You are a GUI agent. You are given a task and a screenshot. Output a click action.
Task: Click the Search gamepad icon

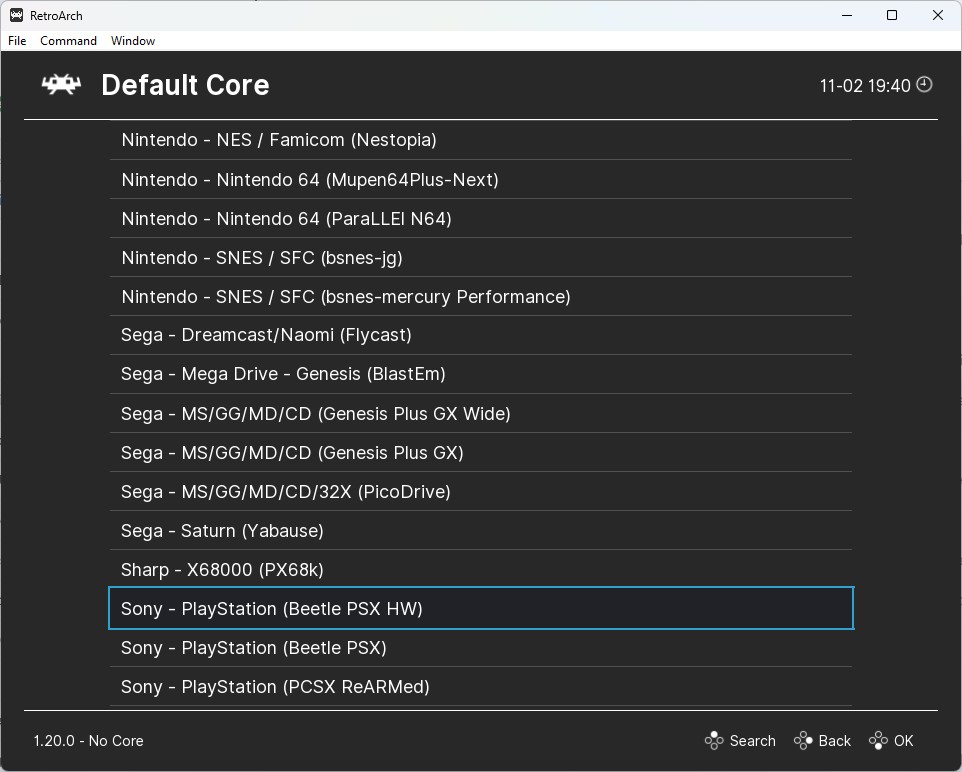tap(714, 741)
